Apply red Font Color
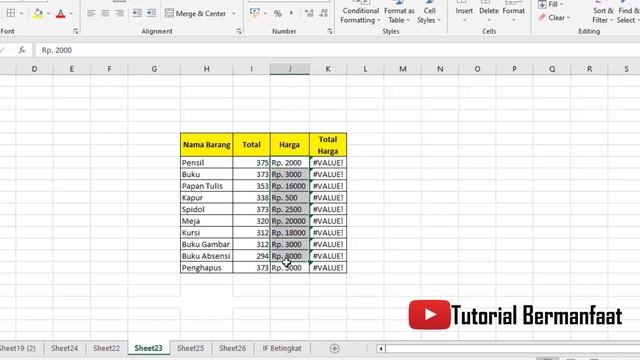The height and width of the screenshot is (360, 640). pyautogui.click(x=60, y=13)
